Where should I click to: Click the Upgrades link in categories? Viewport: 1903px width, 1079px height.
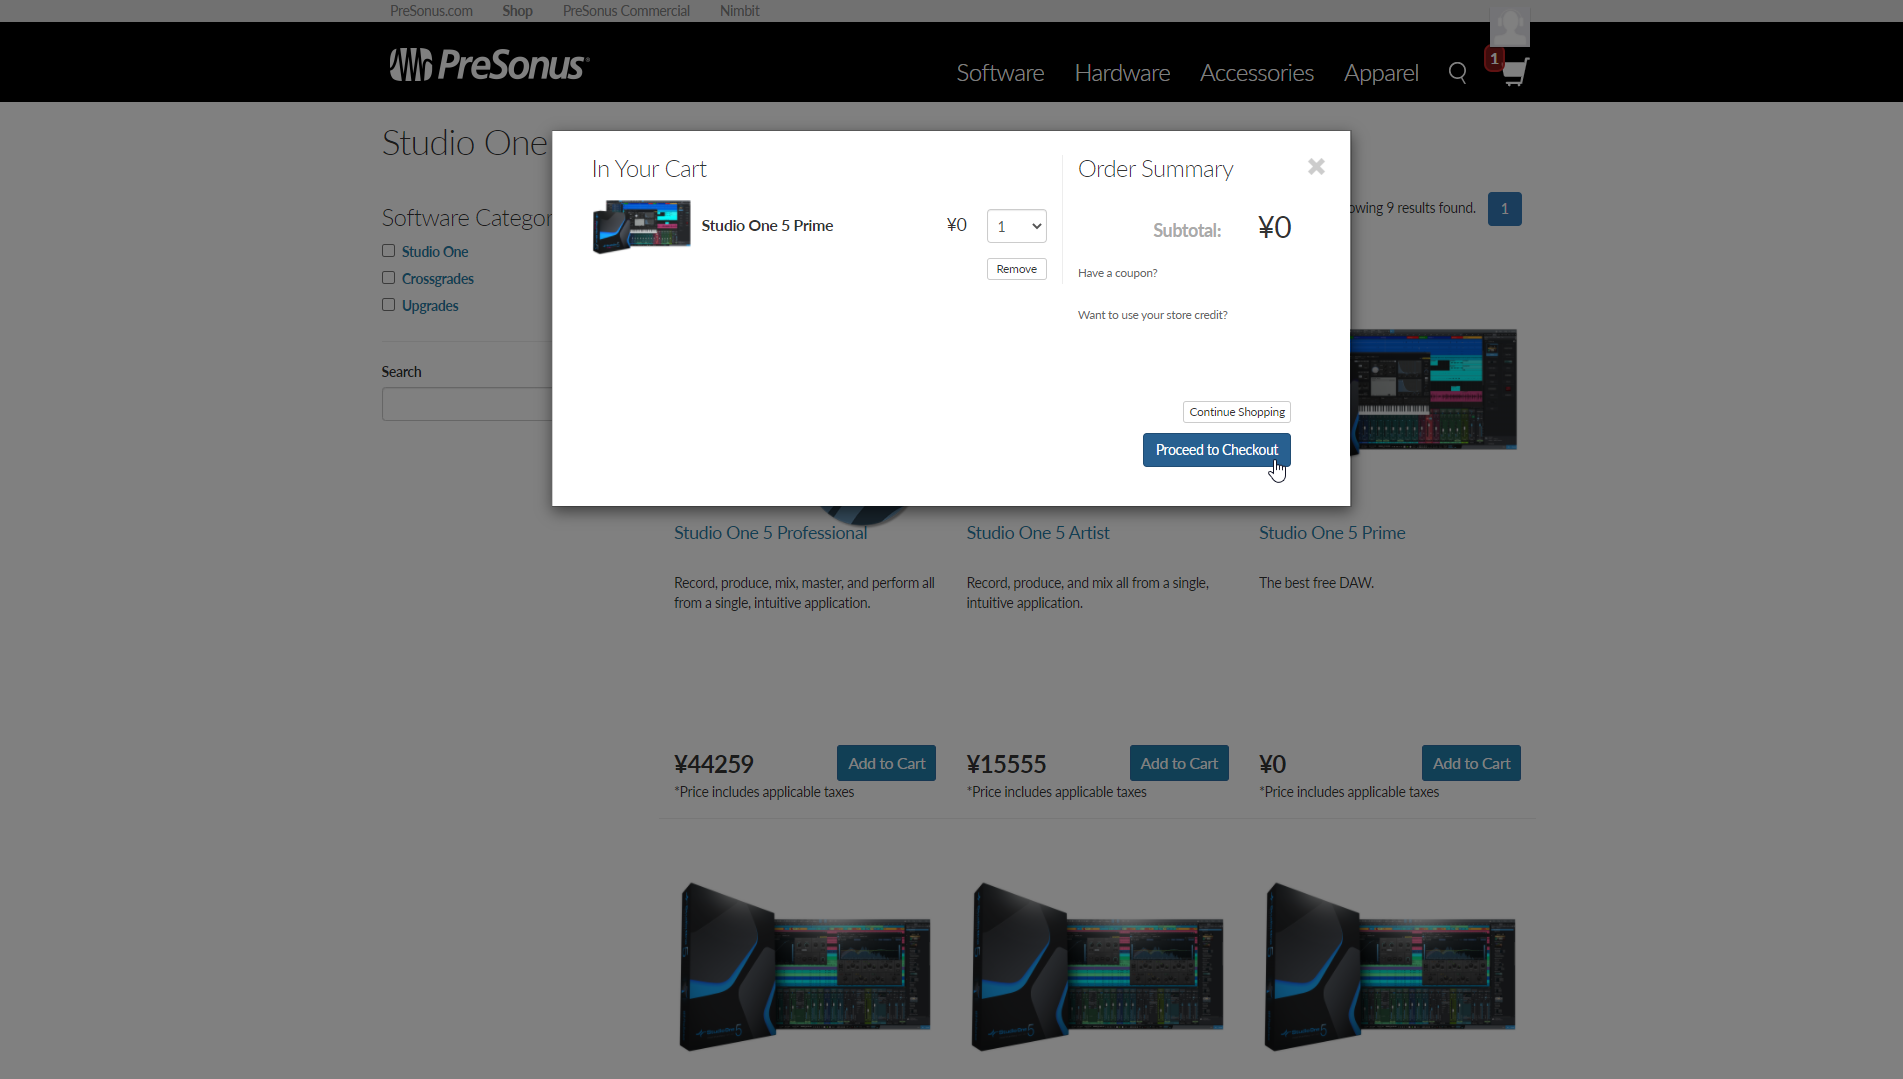coord(430,306)
